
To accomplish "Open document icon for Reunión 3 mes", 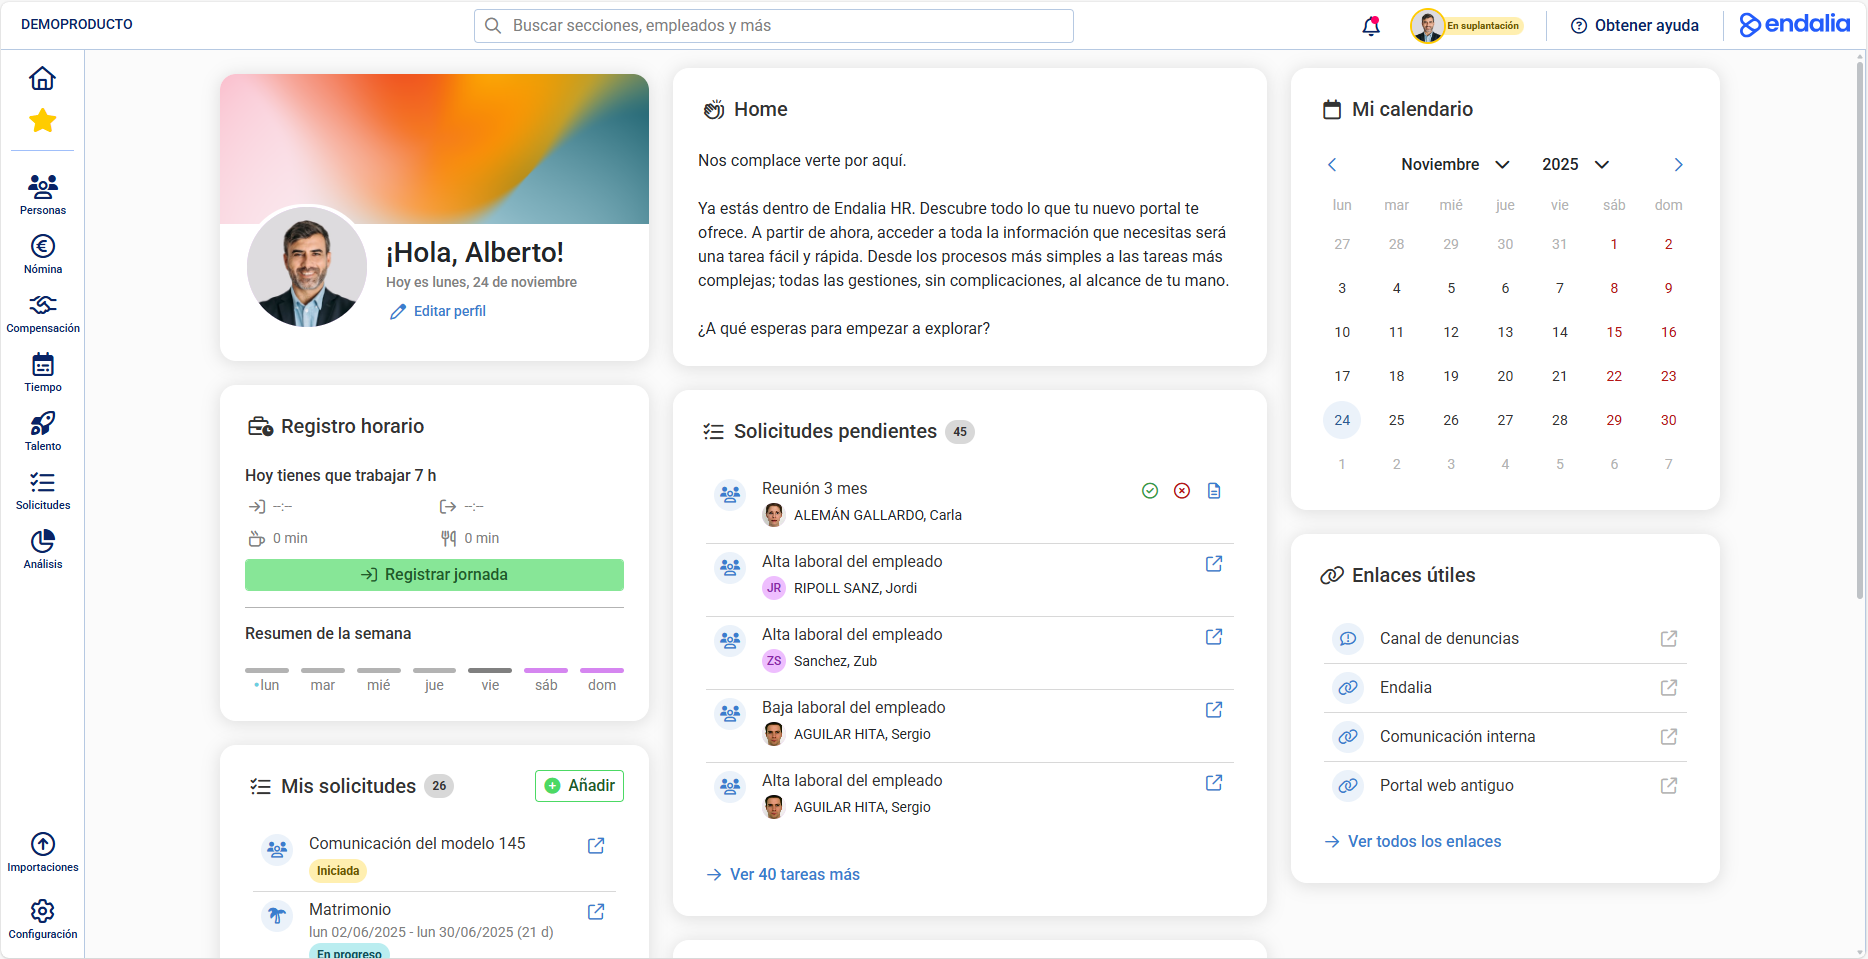I will (1214, 491).
